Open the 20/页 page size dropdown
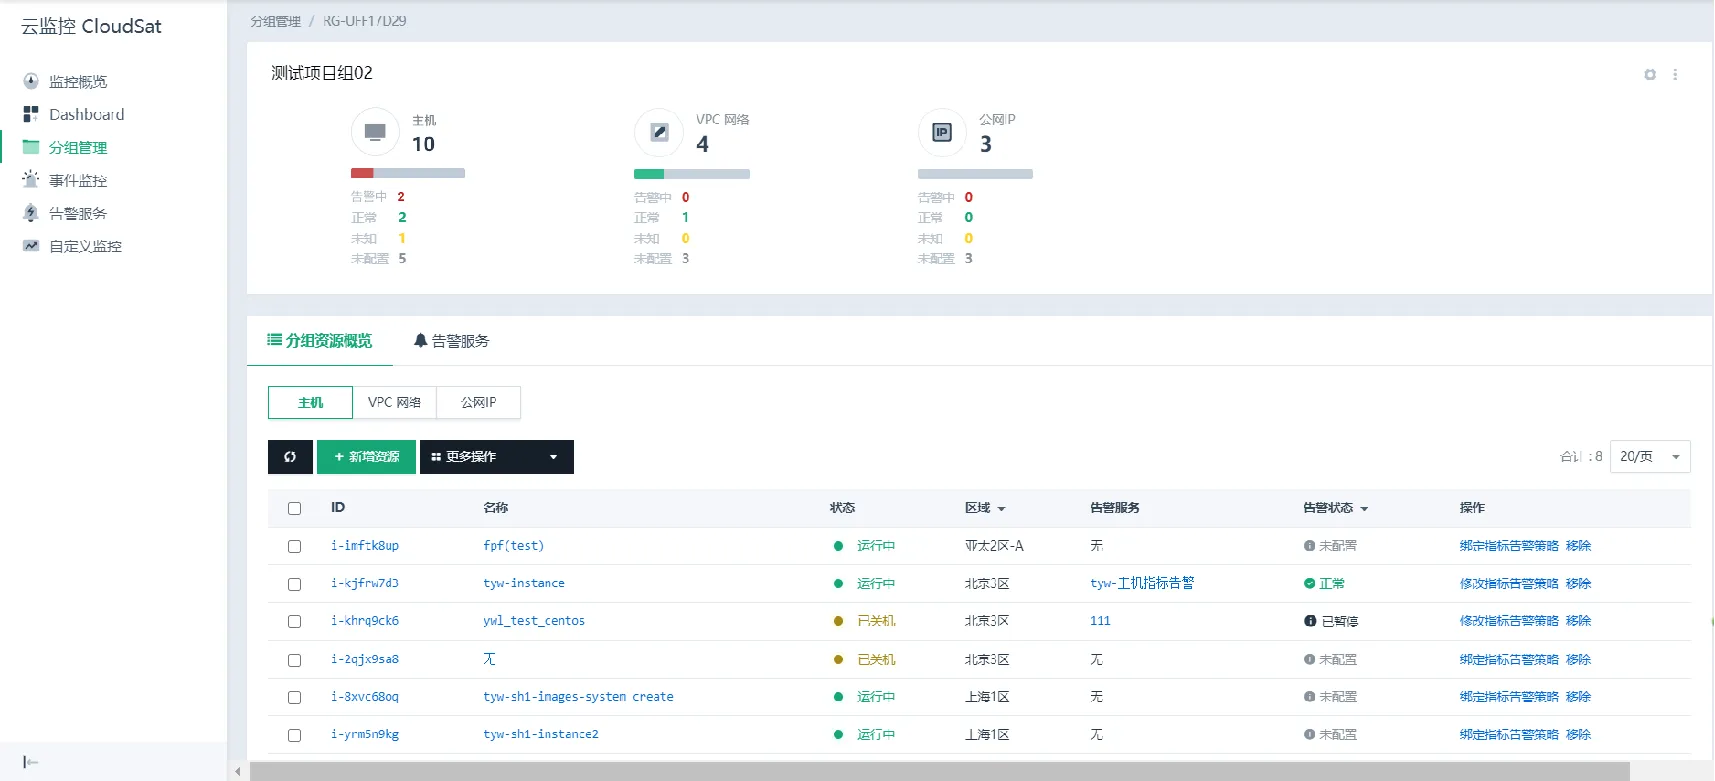 (x=1649, y=457)
